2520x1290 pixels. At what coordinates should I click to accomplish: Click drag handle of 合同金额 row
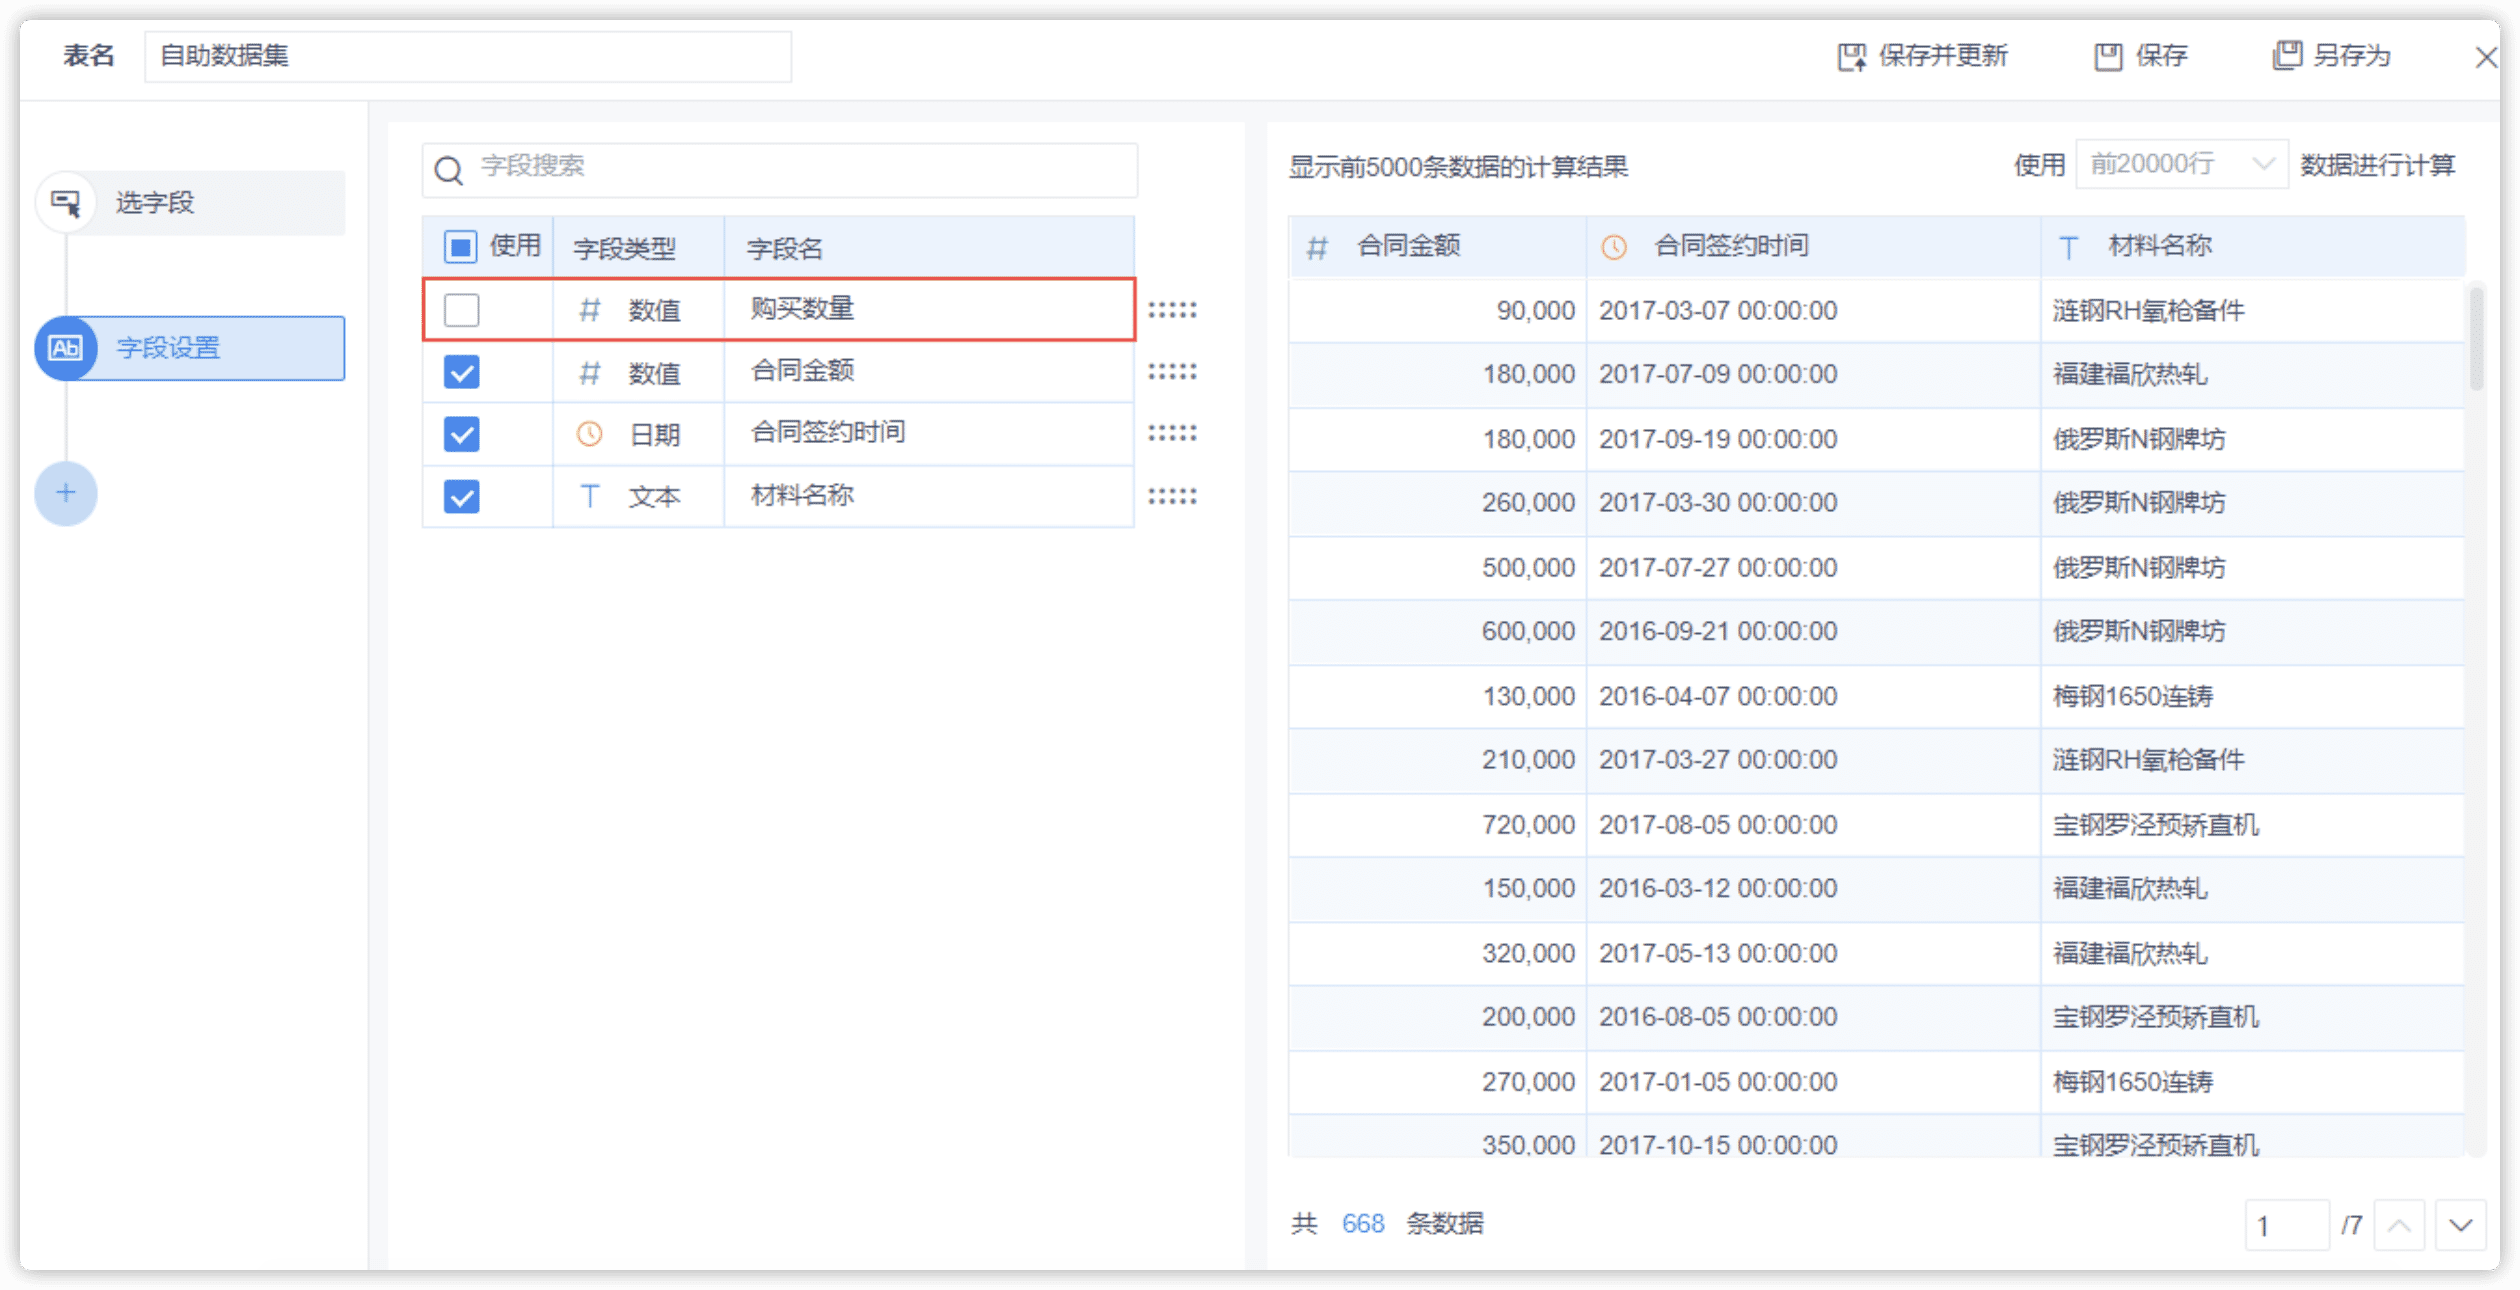point(1172,372)
